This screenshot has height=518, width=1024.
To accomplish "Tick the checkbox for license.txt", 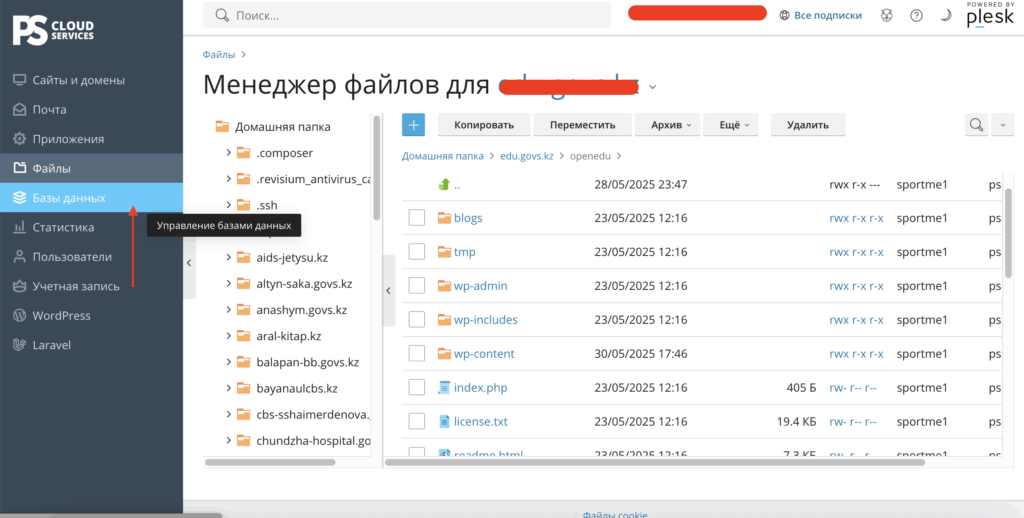I will tap(417, 421).
